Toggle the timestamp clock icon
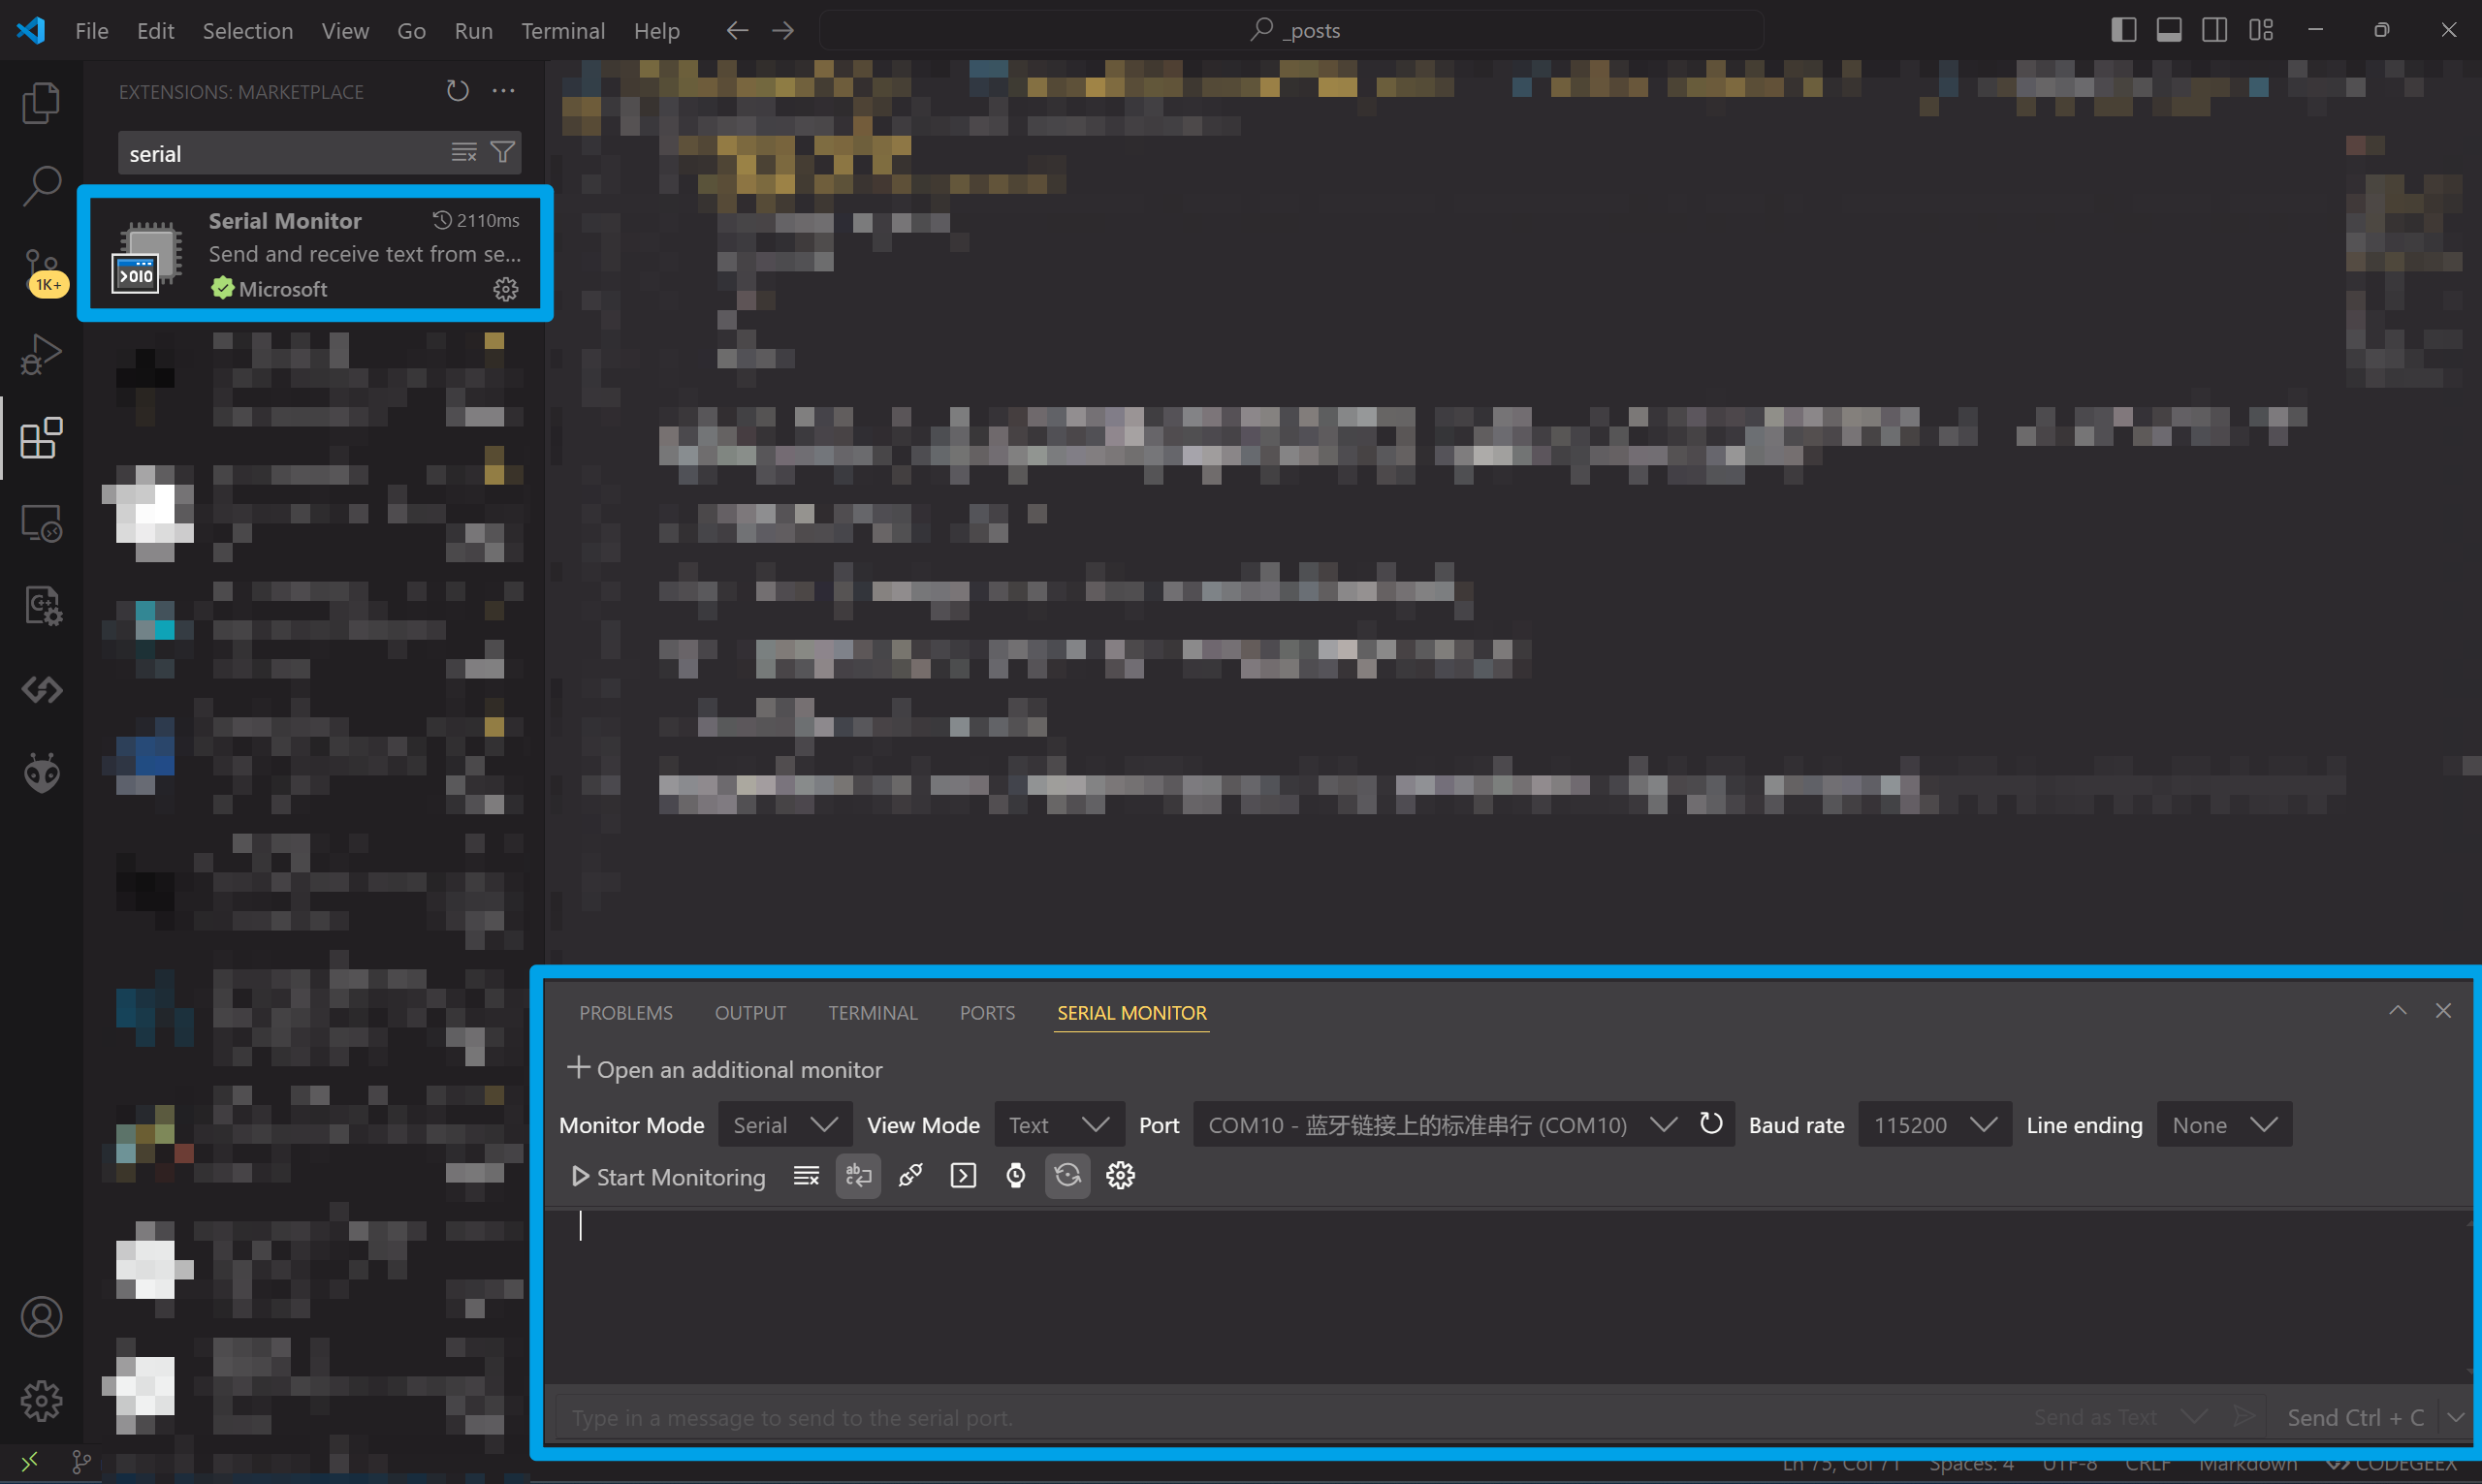Viewport: 2482px width, 1484px height. [x=1015, y=1176]
